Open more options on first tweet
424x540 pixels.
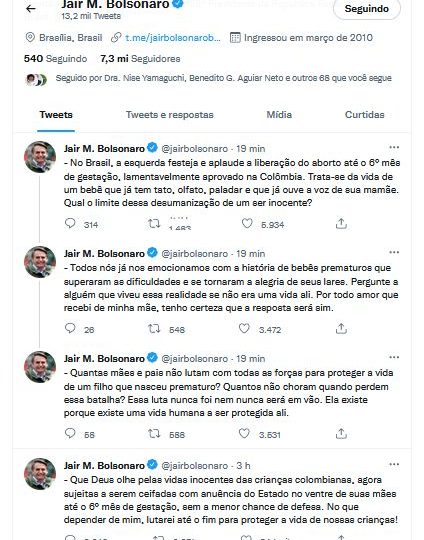click(x=394, y=147)
